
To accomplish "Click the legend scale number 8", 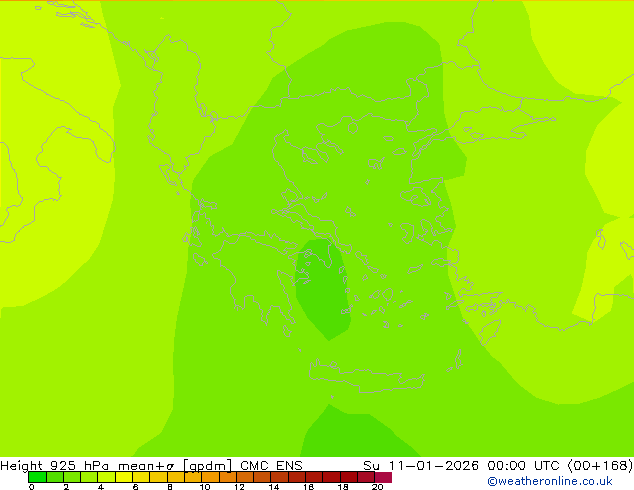I will pyautogui.click(x=170, y=487).
